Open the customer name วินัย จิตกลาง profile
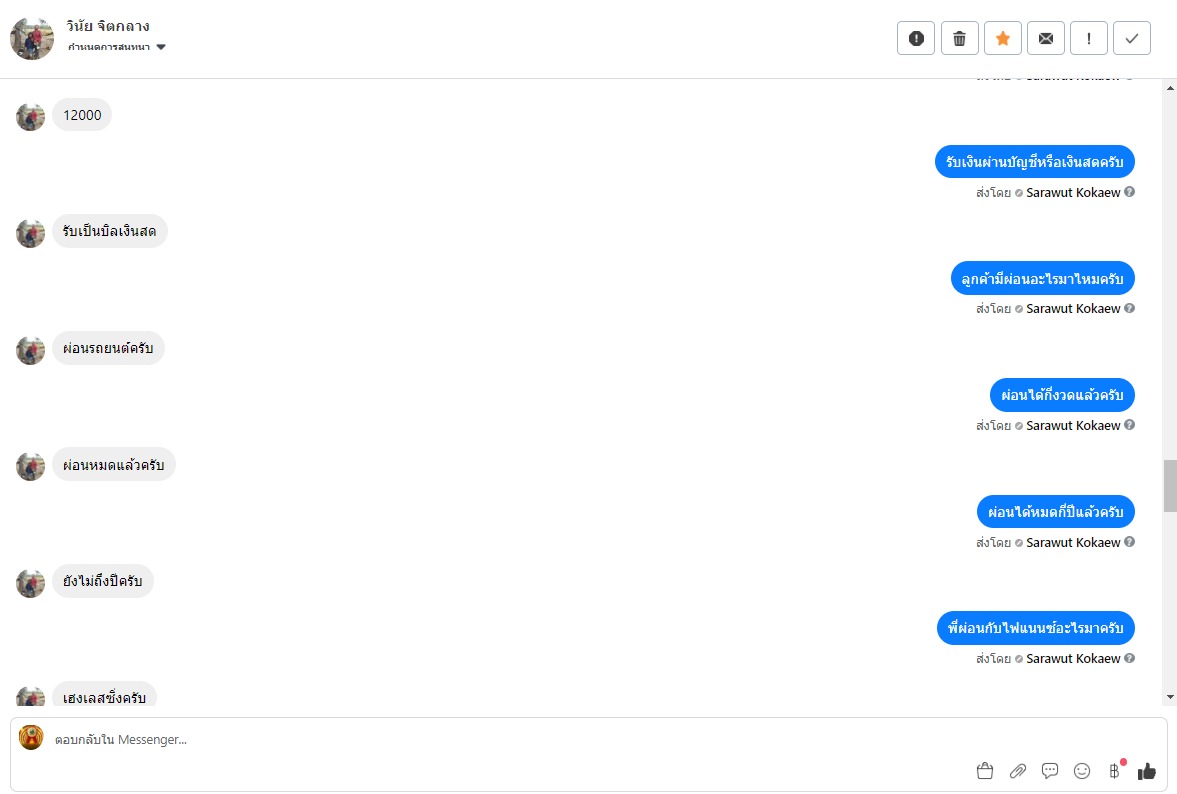The image size is (1177, 794). coord(108,26)
